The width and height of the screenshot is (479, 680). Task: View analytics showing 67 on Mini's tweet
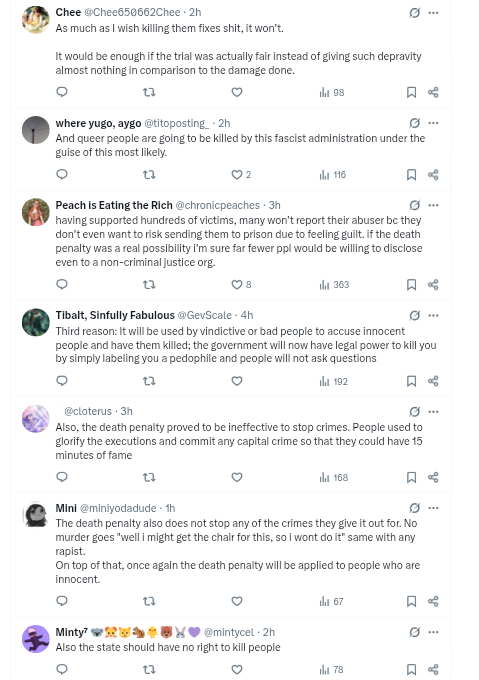tap(331, 602)
